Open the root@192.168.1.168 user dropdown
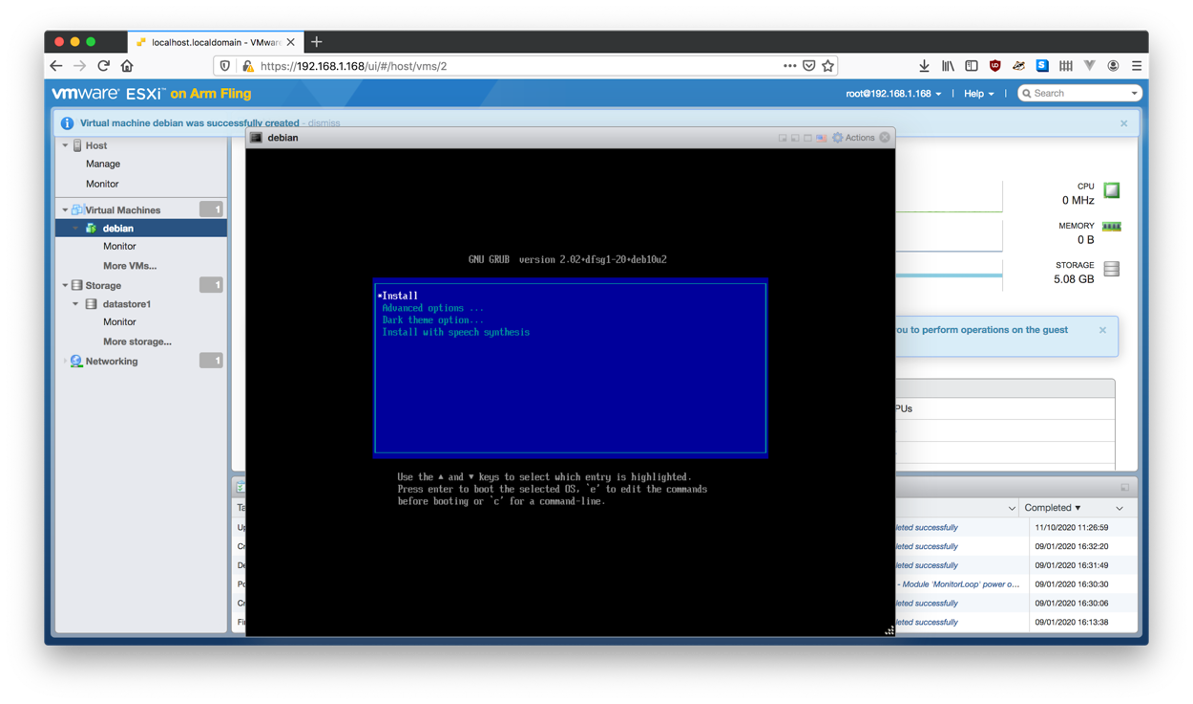Screen dimensions: 1193x704 [x=893, y=94]
